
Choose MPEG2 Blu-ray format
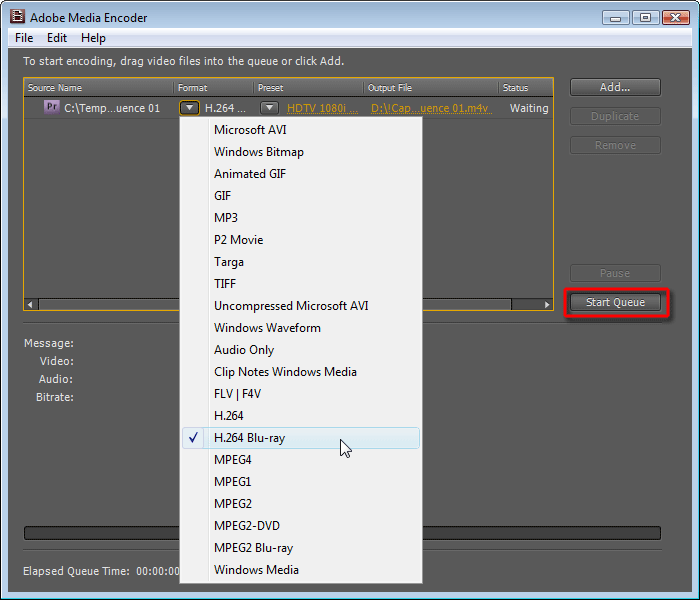(x=301, y=548)
